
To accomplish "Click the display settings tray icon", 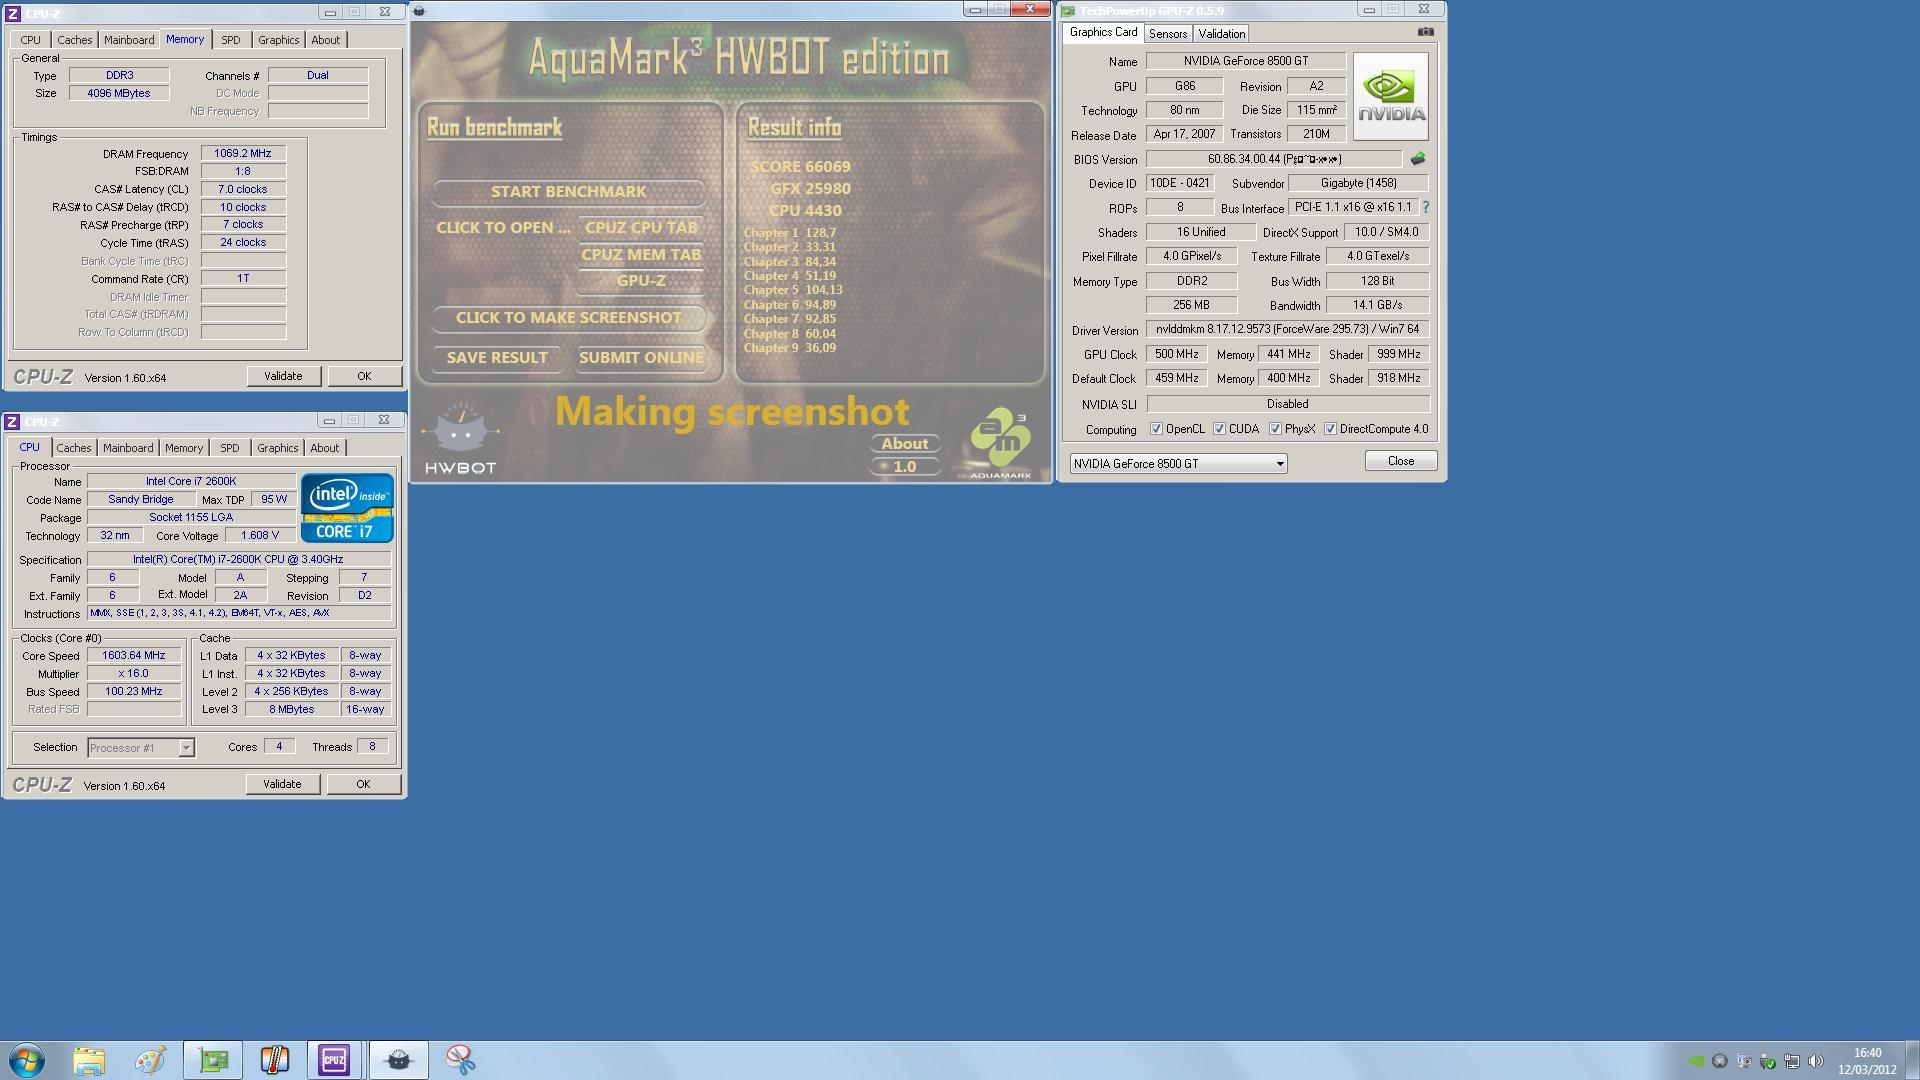I will (x=1744, y=1061).
